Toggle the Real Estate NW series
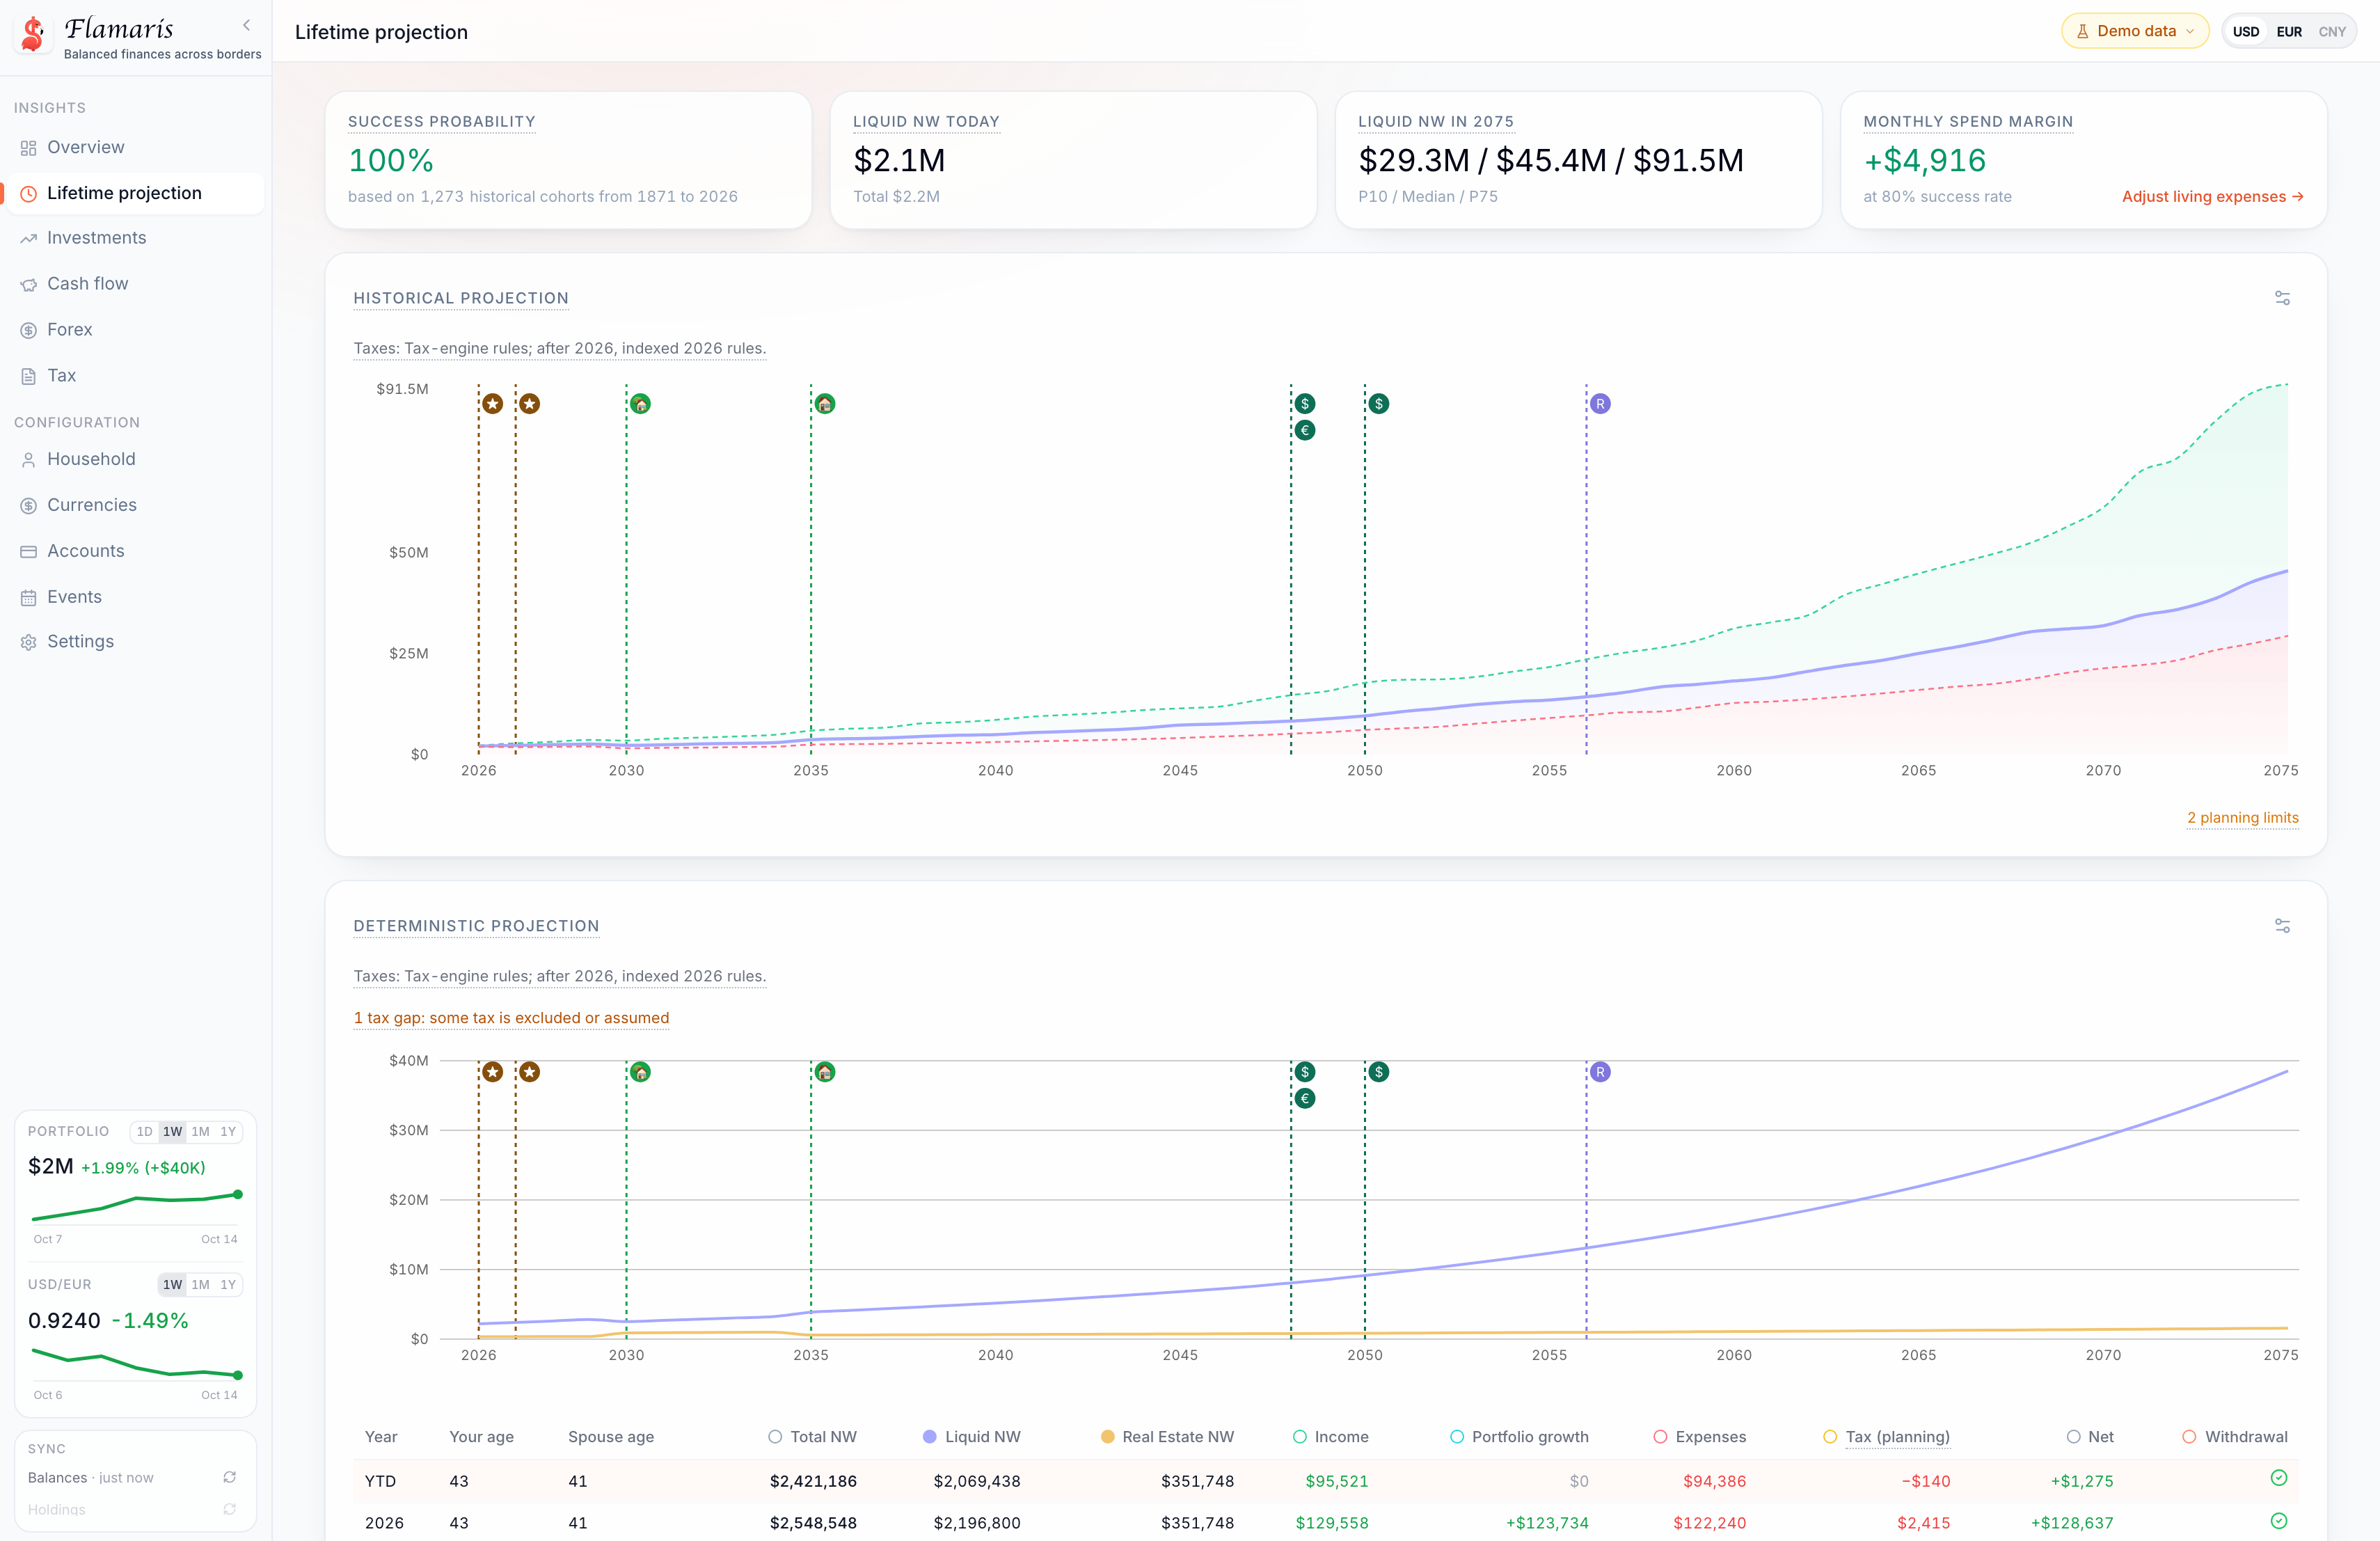Image resolution: width=2380 pixels, height=1541 pixels. click(1167, 1437)
